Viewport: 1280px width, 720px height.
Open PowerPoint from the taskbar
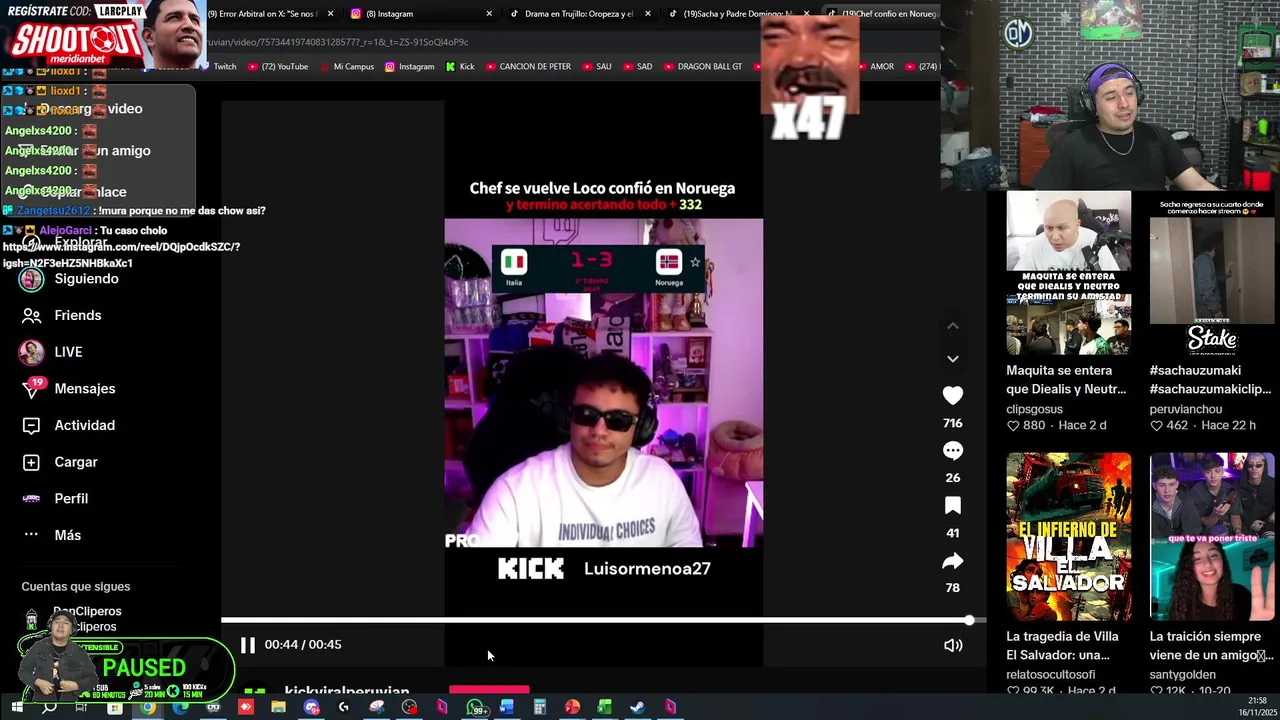pyautogui.click(x=572, y=708)
